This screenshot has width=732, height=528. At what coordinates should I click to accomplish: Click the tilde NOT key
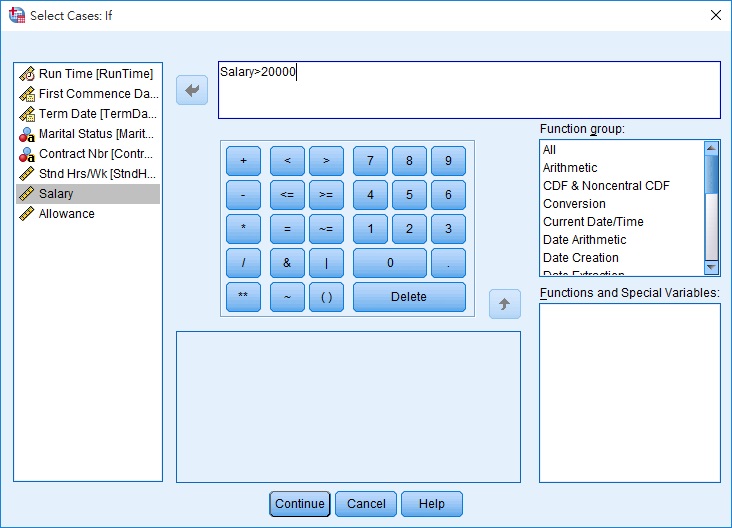click(287, 297)
